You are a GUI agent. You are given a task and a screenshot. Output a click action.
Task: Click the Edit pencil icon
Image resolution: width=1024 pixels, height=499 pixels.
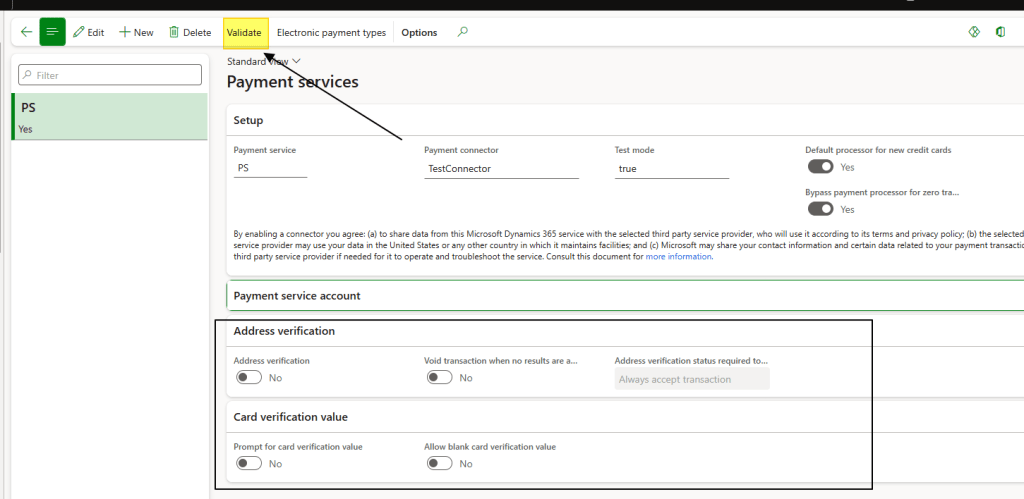(79, 32)
